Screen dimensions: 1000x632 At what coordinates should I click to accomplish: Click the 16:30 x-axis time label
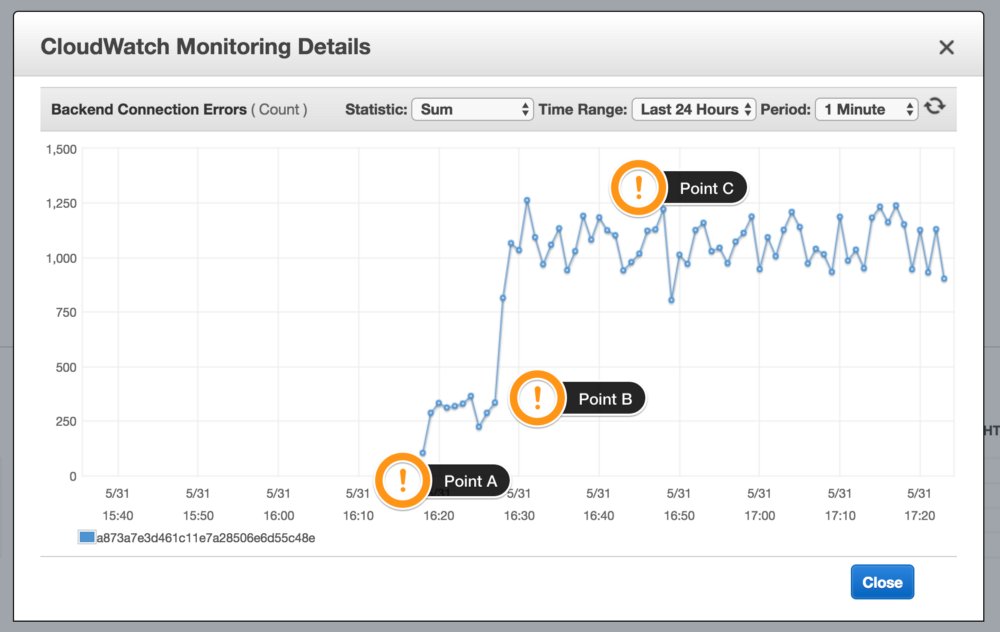click(519, 515)
